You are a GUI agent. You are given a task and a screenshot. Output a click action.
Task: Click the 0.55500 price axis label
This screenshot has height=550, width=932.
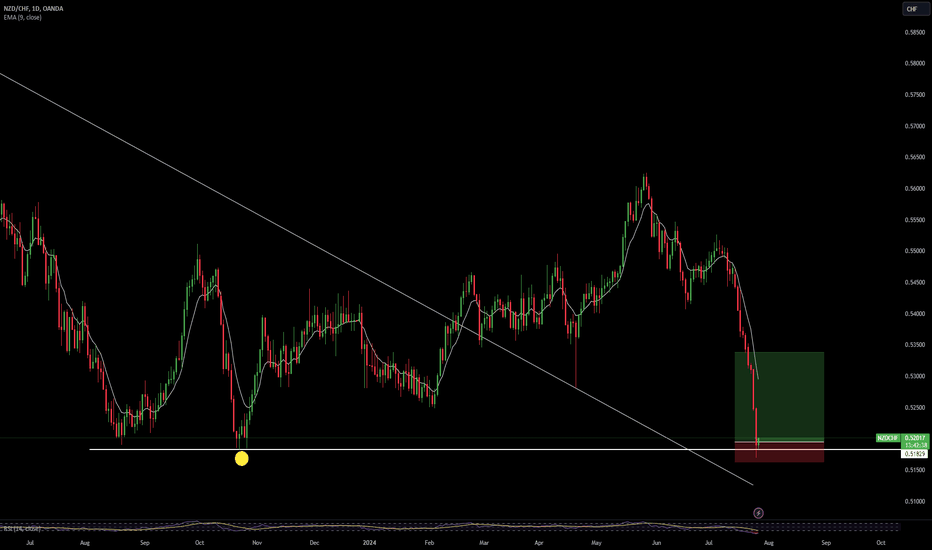pos(914,220)
